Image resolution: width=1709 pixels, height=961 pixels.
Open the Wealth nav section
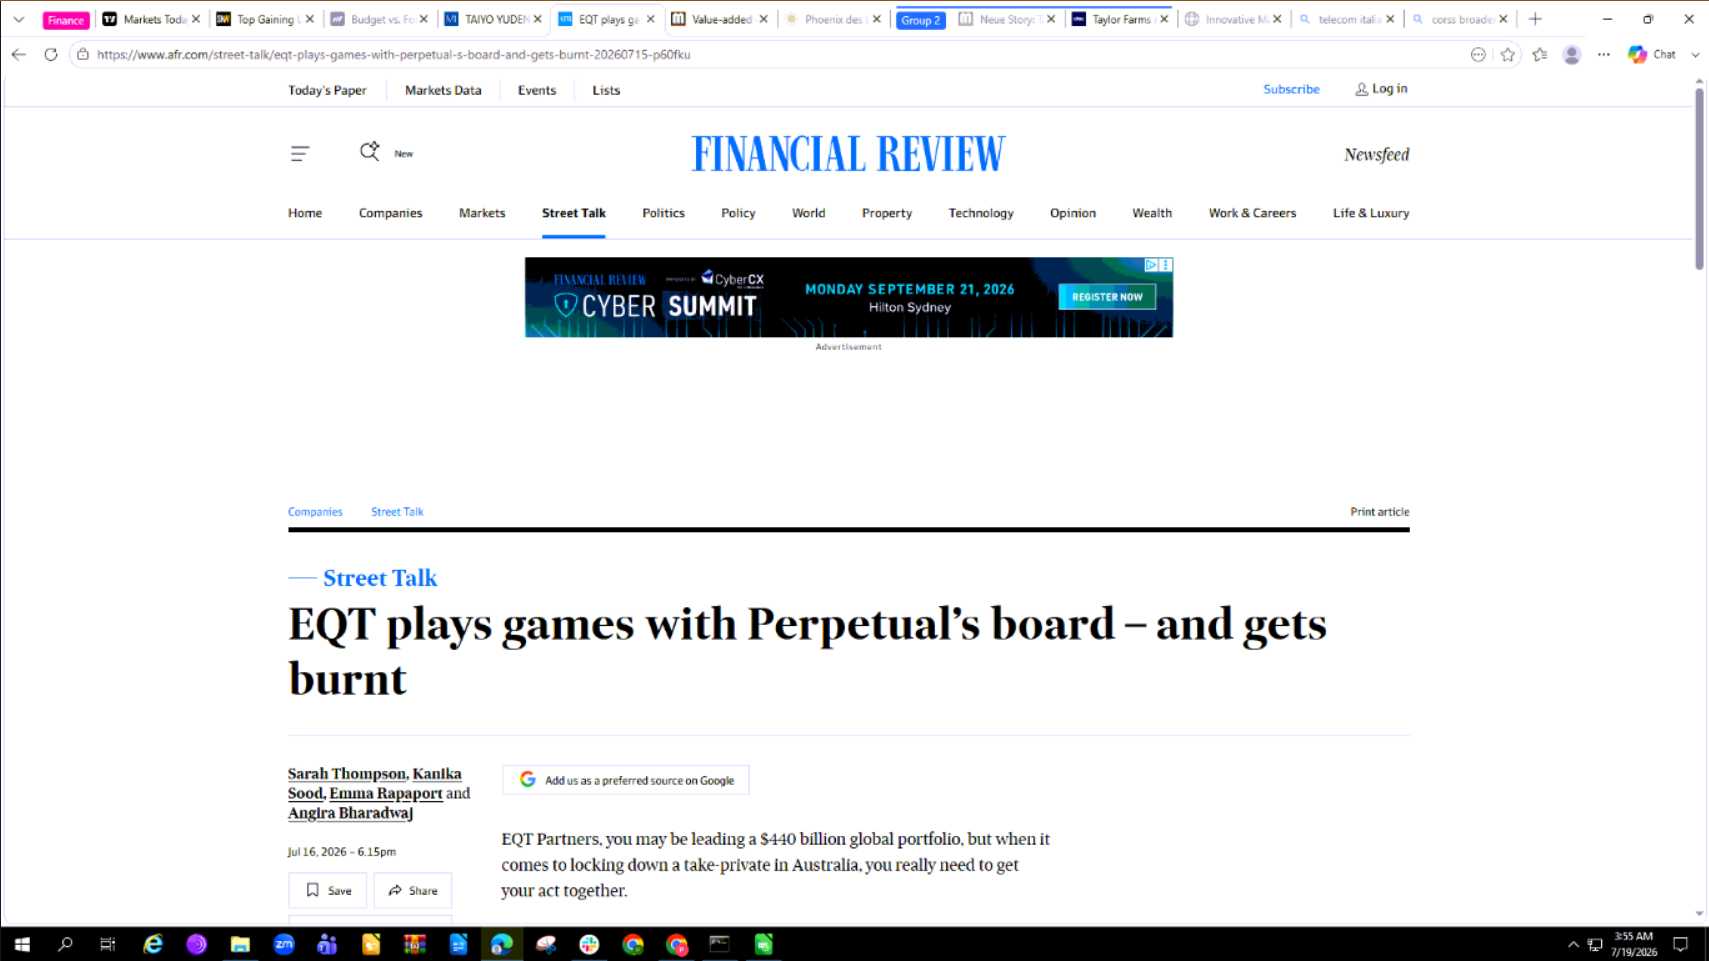[x=1152, y=213]
